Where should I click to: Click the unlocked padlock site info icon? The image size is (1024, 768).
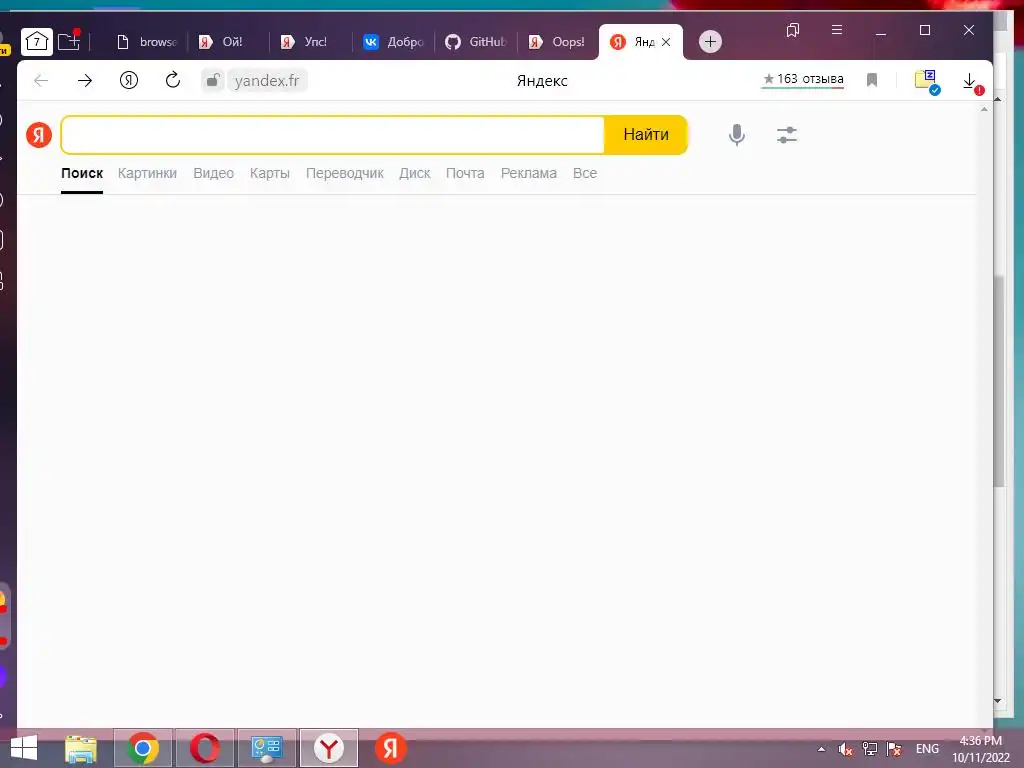coord(212,80)
